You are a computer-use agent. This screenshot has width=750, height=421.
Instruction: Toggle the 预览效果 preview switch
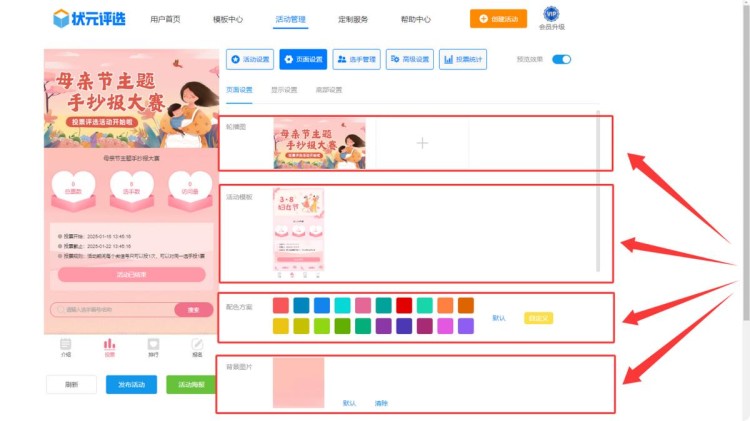pos(561,60)
